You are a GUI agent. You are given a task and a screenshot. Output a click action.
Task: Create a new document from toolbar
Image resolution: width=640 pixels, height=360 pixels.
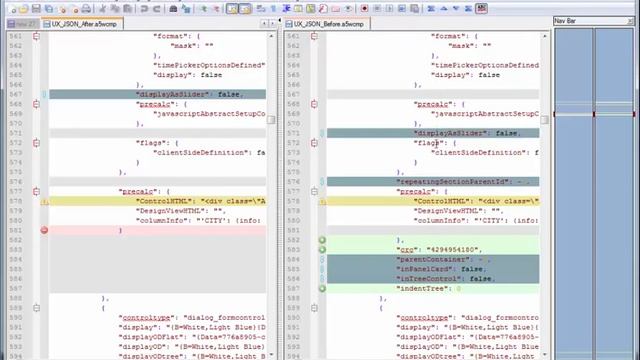[x=13, y=9]
